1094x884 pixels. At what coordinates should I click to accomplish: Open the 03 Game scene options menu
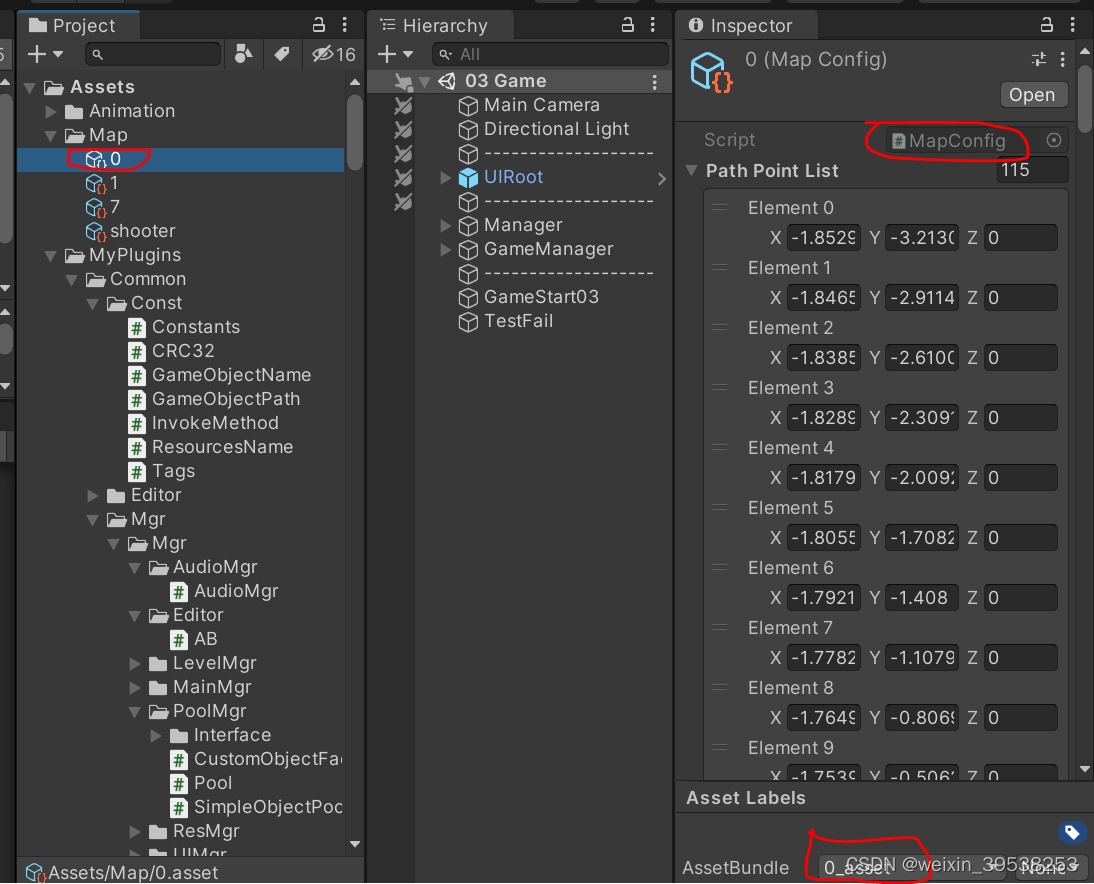(x=654, y=82)
